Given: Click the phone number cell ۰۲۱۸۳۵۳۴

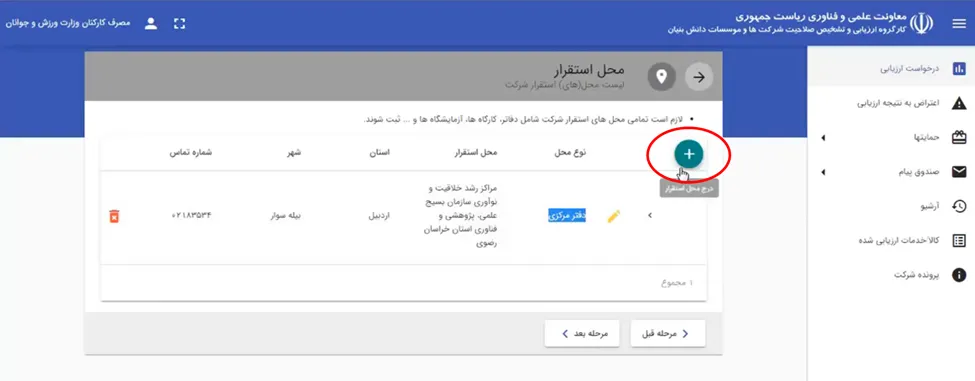Looking at the screenshot, I should (192, 216).
